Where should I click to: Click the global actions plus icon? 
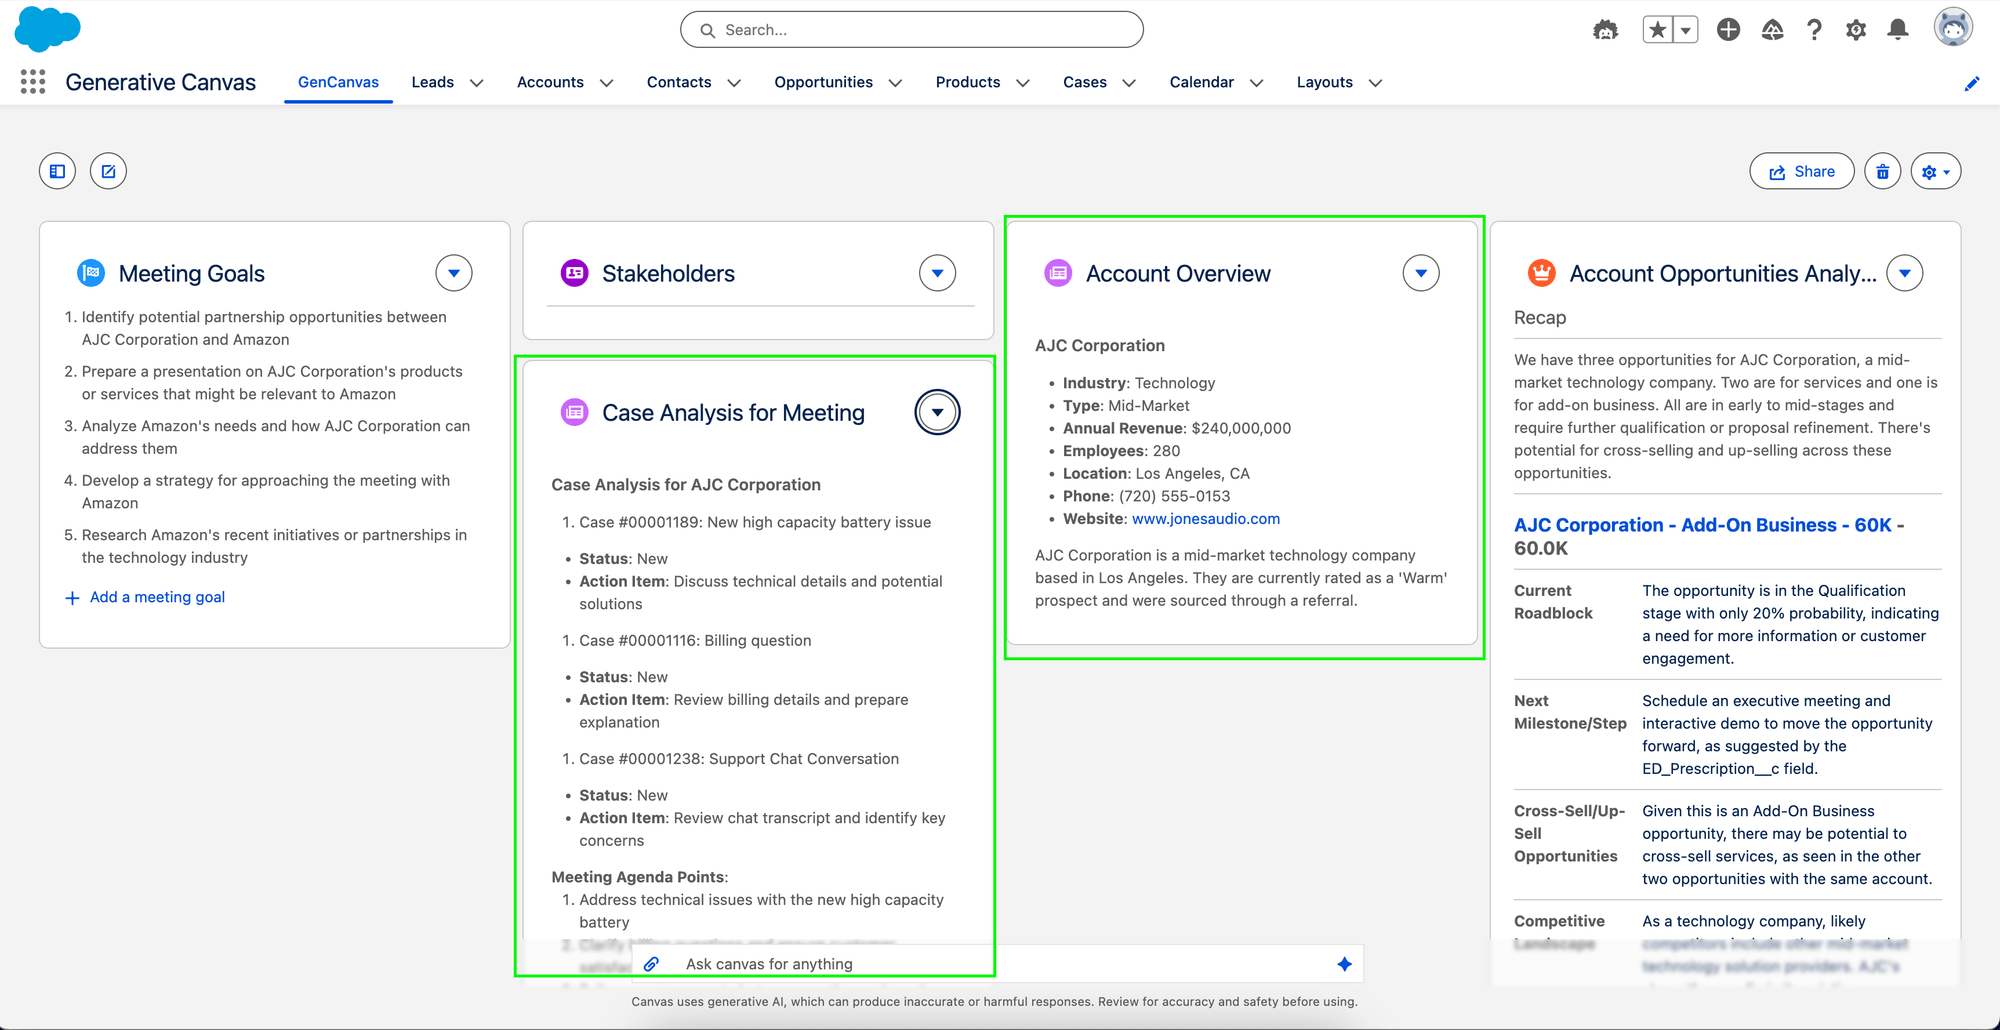[1729, 30]
